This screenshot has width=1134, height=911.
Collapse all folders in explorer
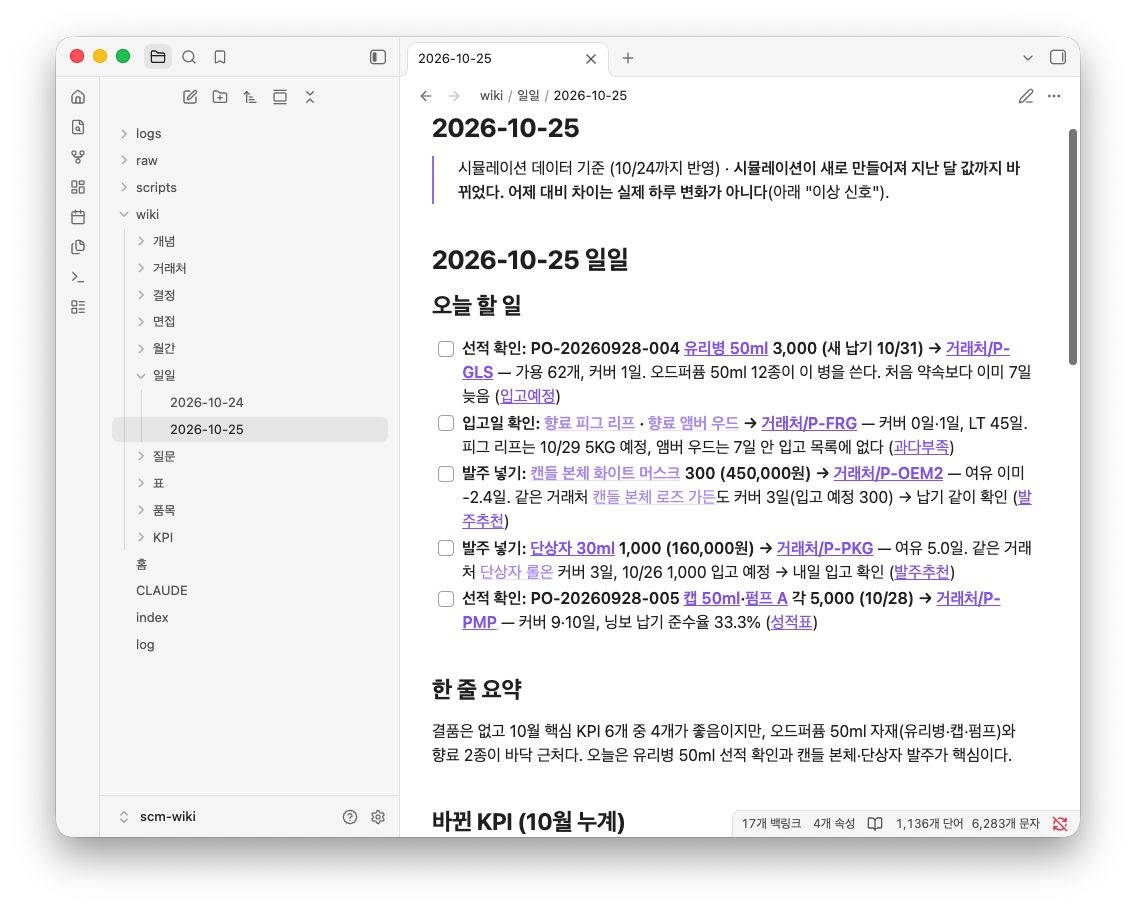(310, 97)
